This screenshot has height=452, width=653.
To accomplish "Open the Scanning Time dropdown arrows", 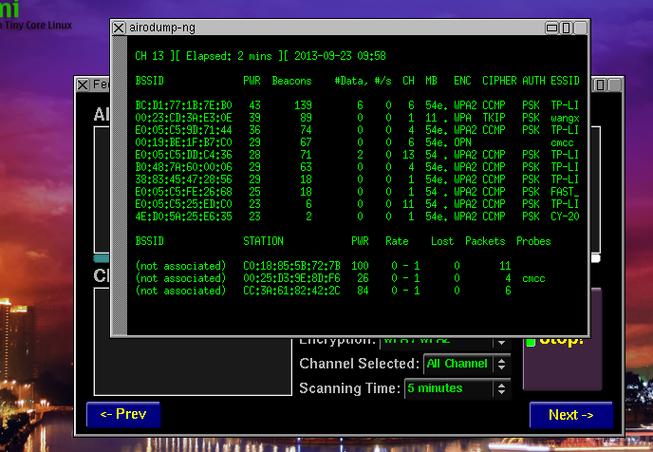I will tap(502, 389).
